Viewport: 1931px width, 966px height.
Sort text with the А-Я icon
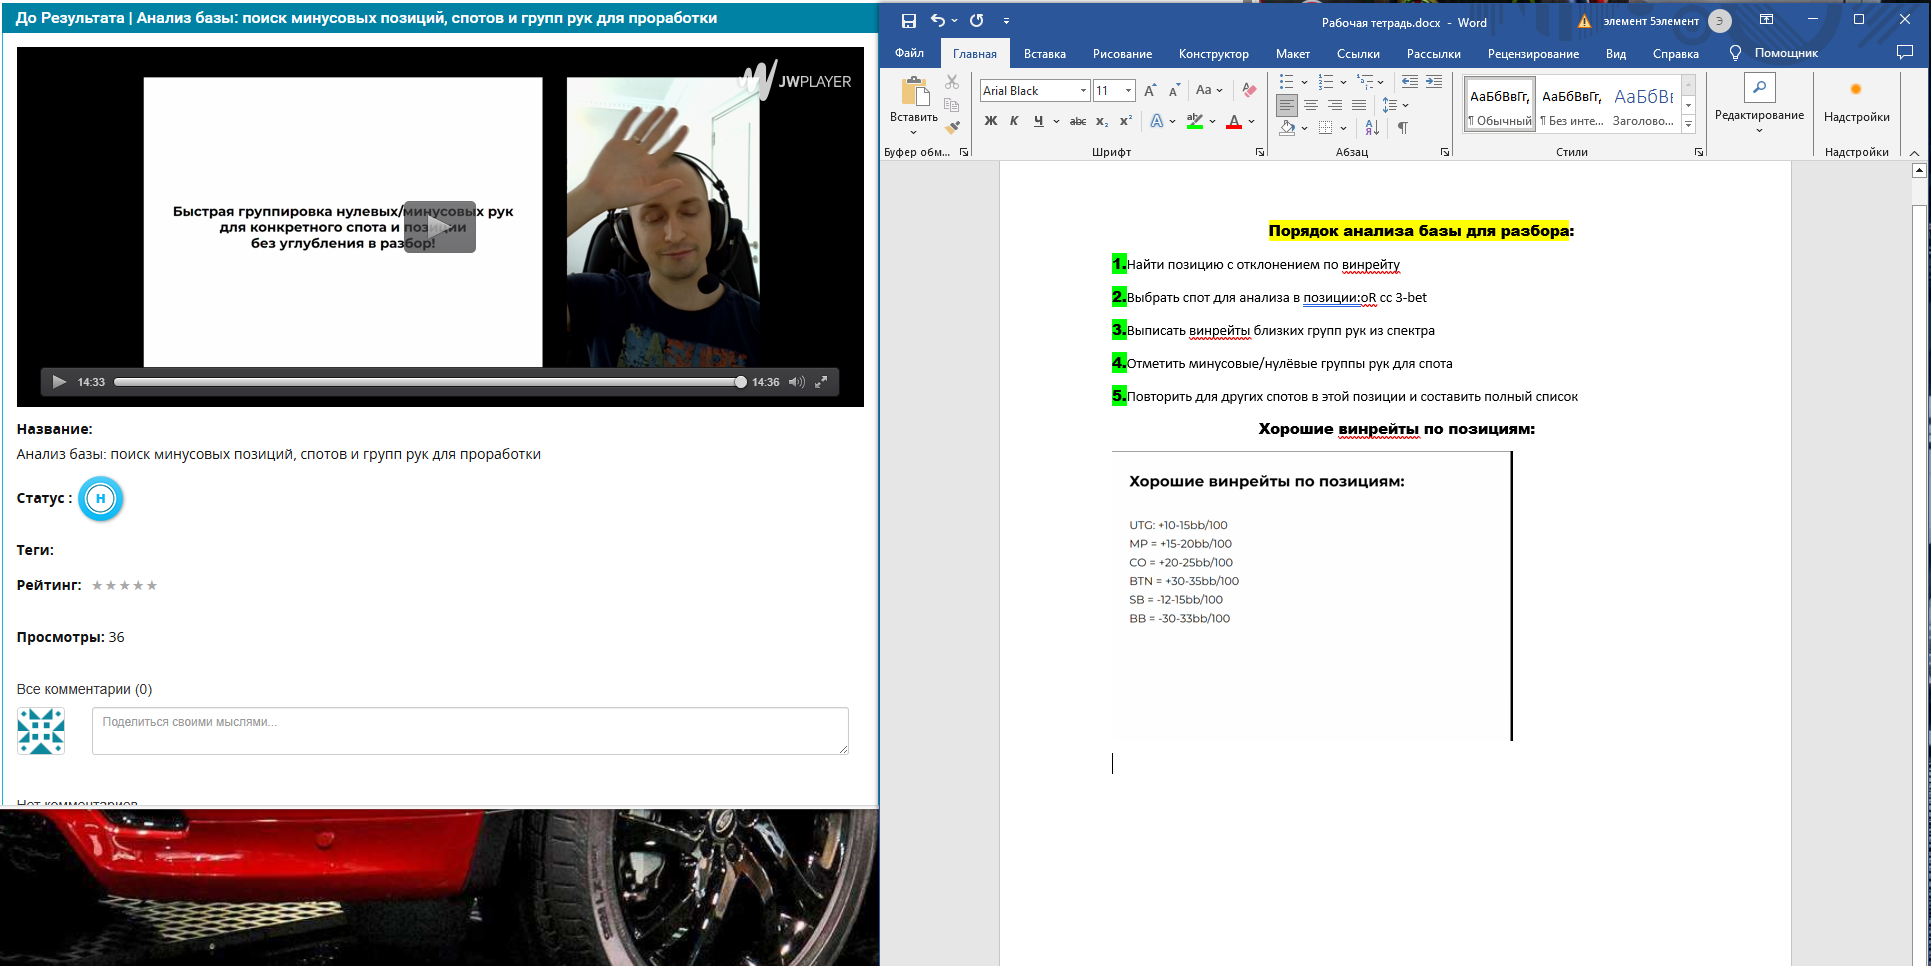[1372, 128]
